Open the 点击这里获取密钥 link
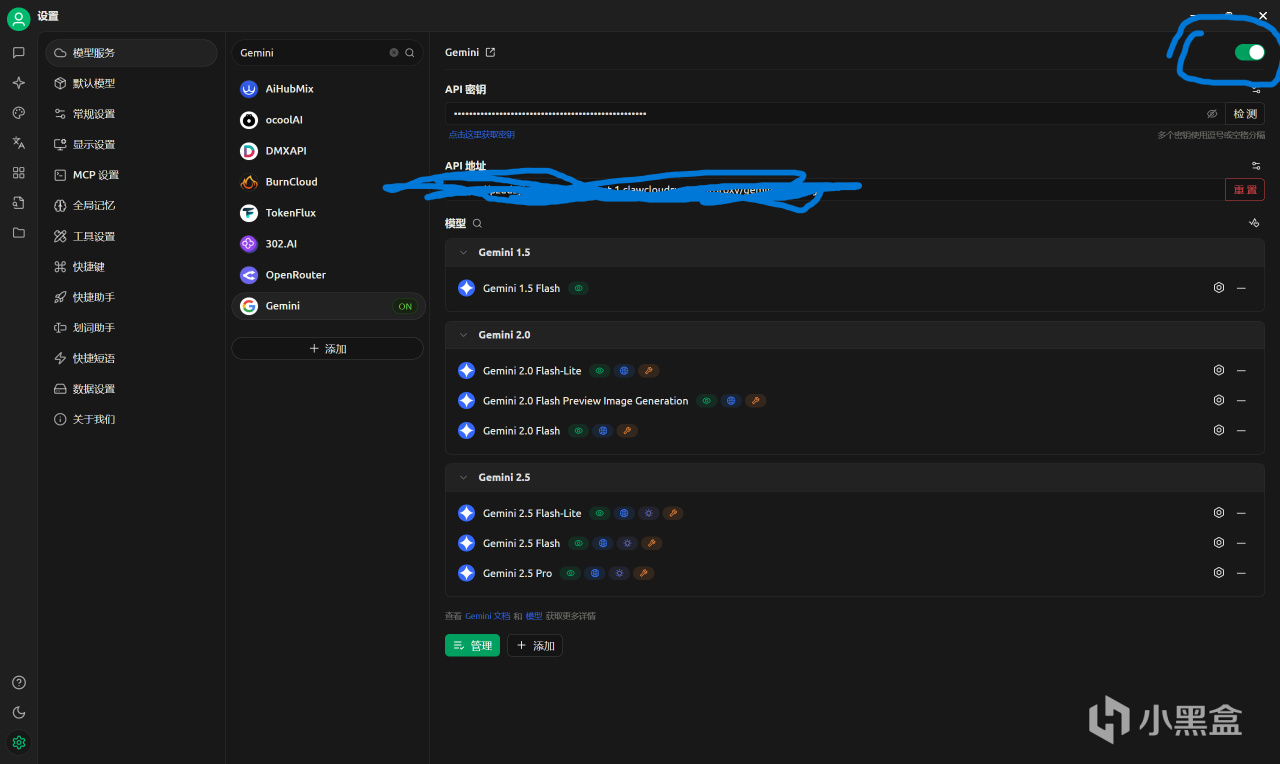 (482, 134)
